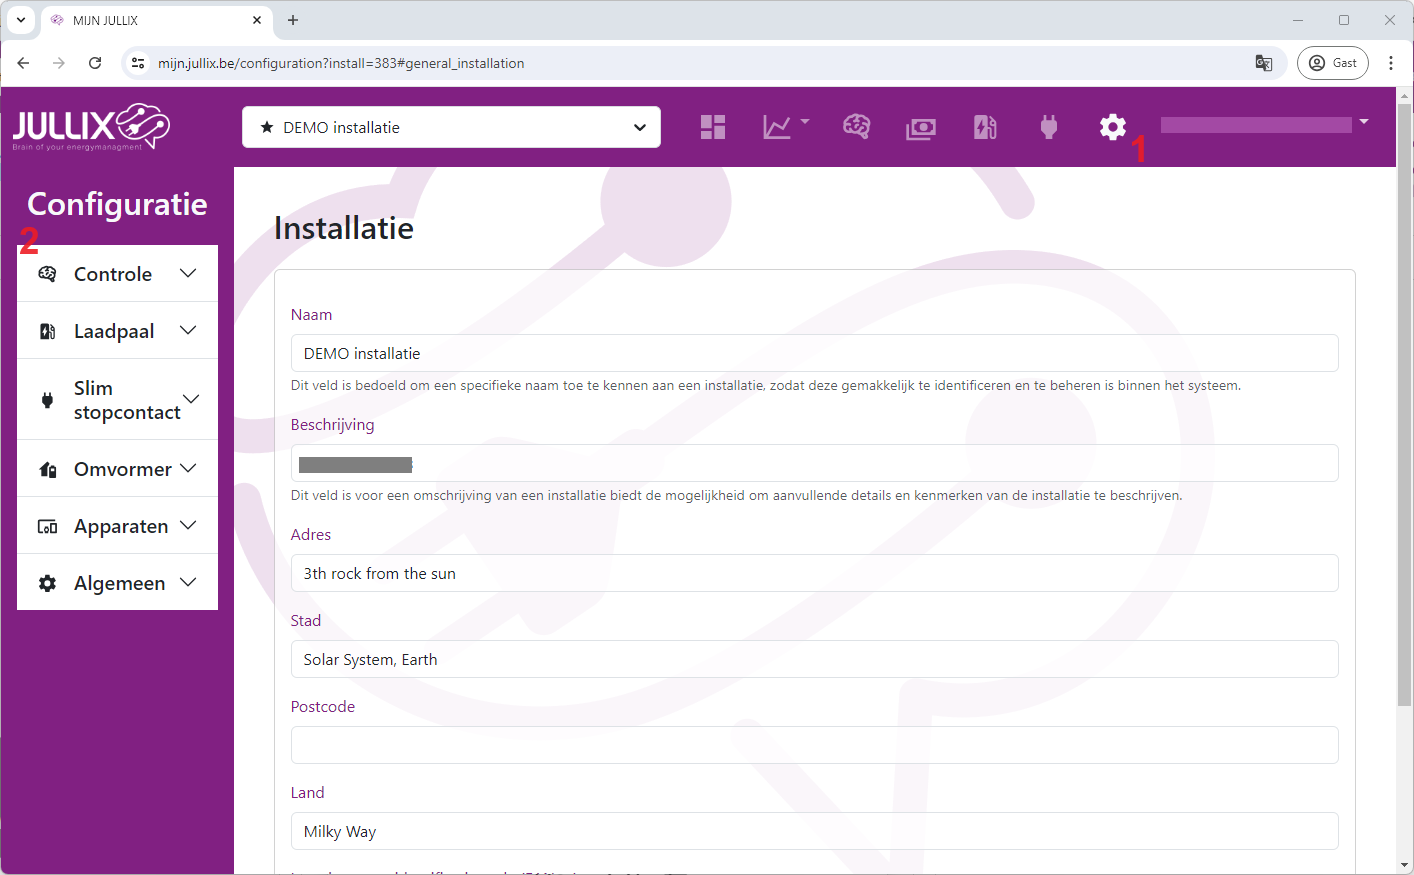Image resolution: width=1414 pixels, height=875 pixels.
Task: Click the Jullix logo
Action: pos(91,127)
